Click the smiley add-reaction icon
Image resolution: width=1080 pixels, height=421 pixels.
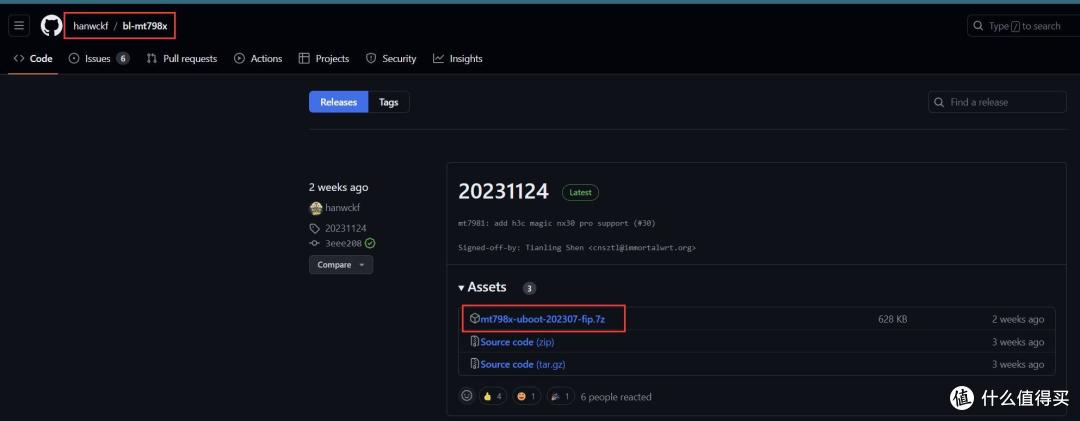pyautogui.click(x=466, y=396)
